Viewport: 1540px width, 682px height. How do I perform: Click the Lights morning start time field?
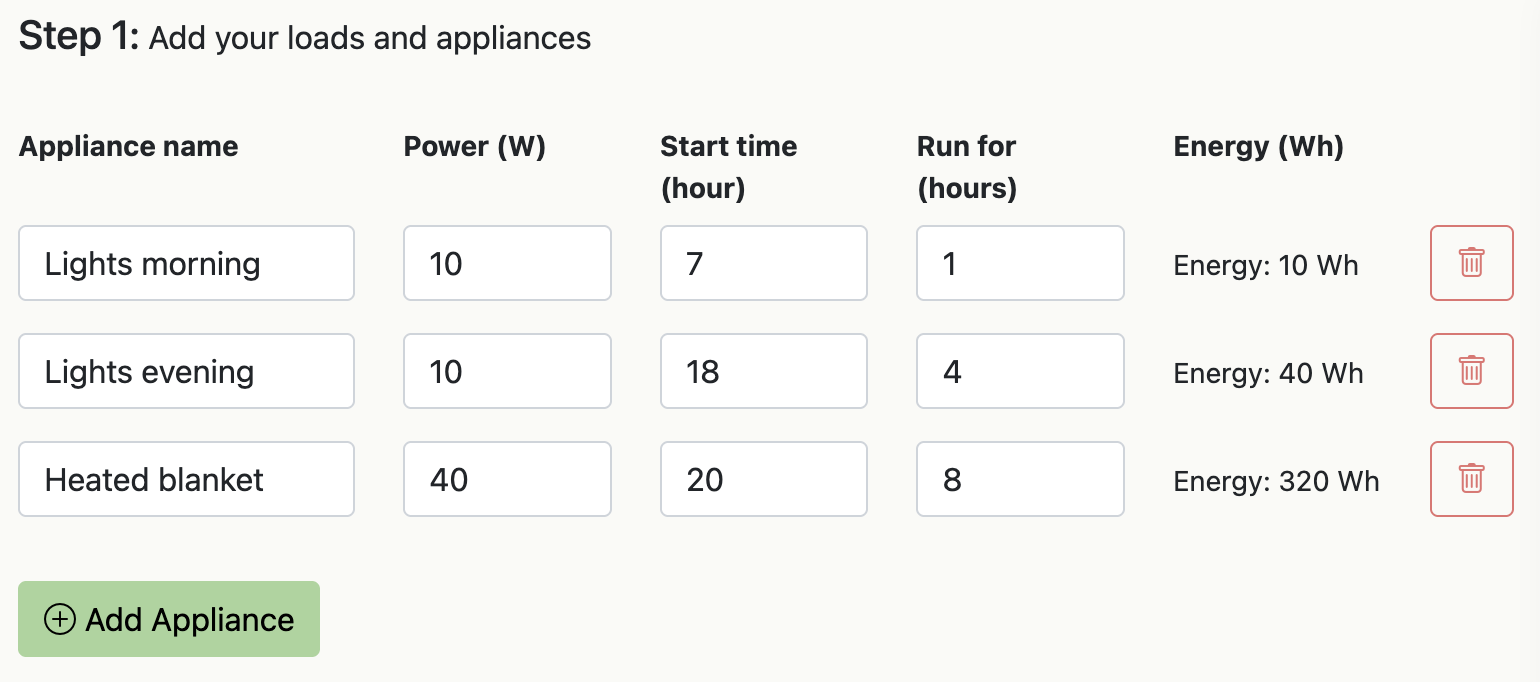[x=763, y=263]
